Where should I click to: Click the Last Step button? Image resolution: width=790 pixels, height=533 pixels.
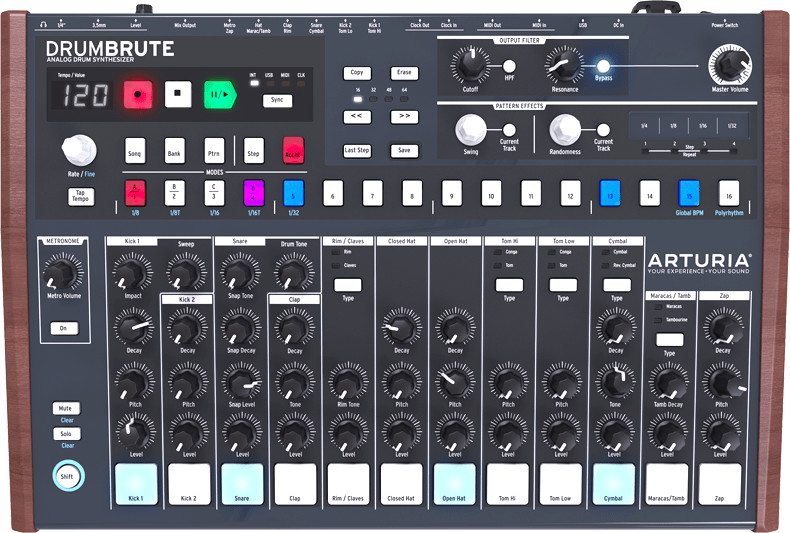[357, 150]
